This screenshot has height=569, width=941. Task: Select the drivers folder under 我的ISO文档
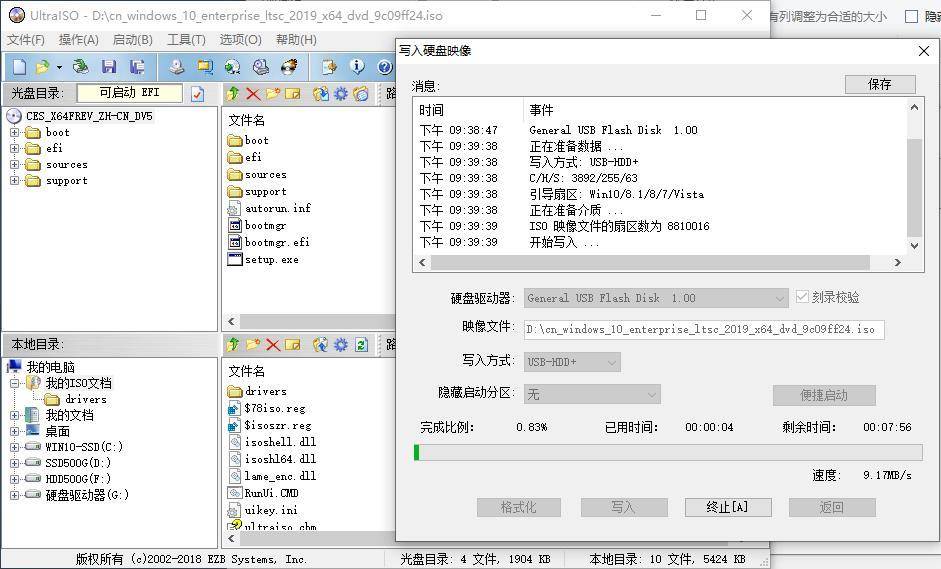(85, 399)
